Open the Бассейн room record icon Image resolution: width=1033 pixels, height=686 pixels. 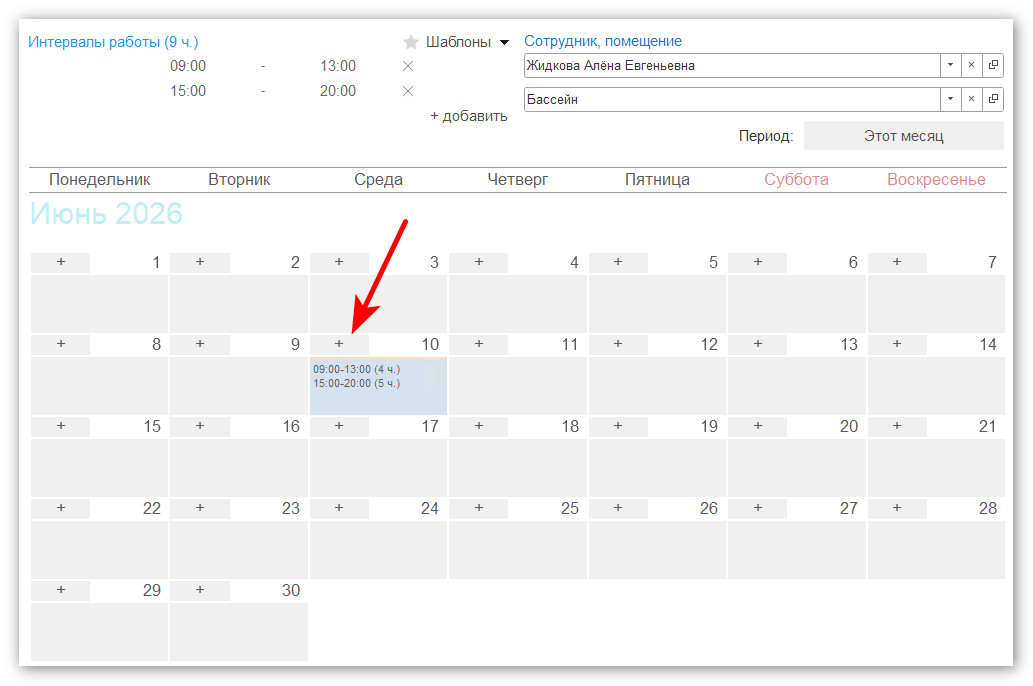pos(993,99)
